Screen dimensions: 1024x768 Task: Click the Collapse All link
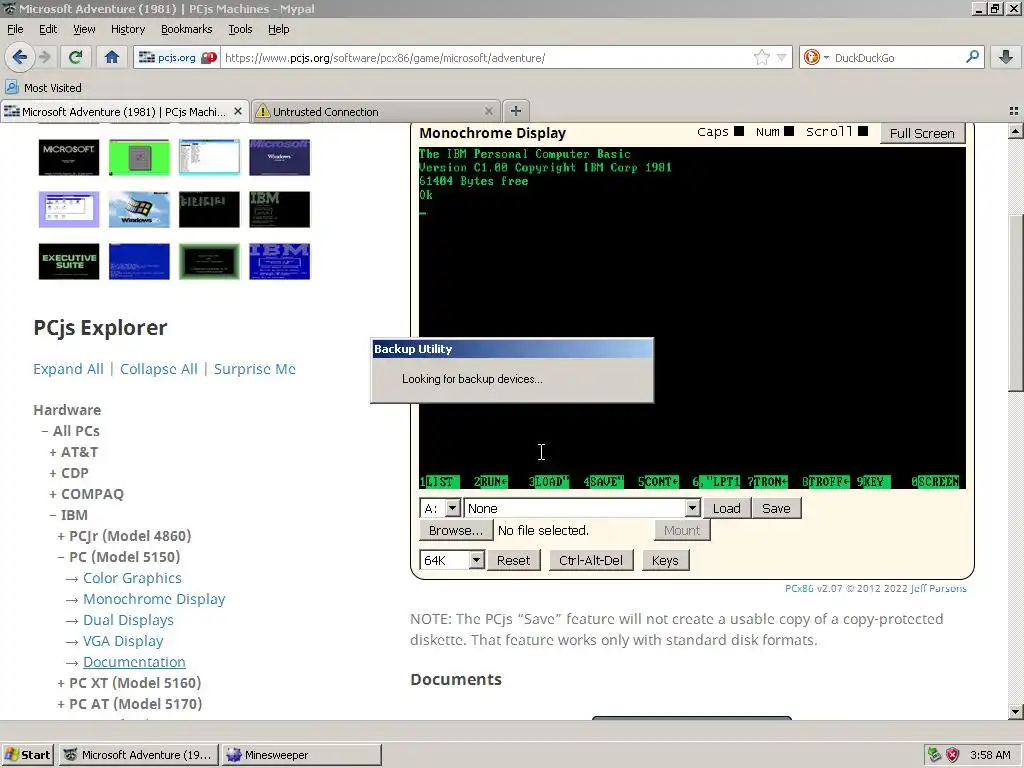coord(159,369)
